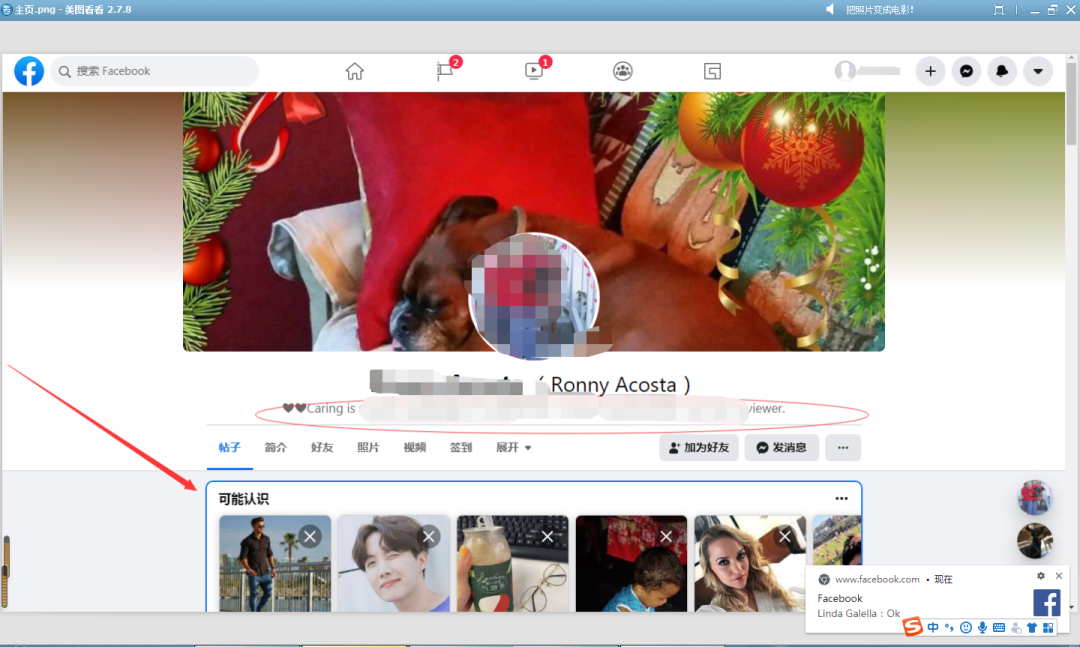Switch to the 好友 tab
Screen dimensions: 1080x647
click(x=322, y=448)
